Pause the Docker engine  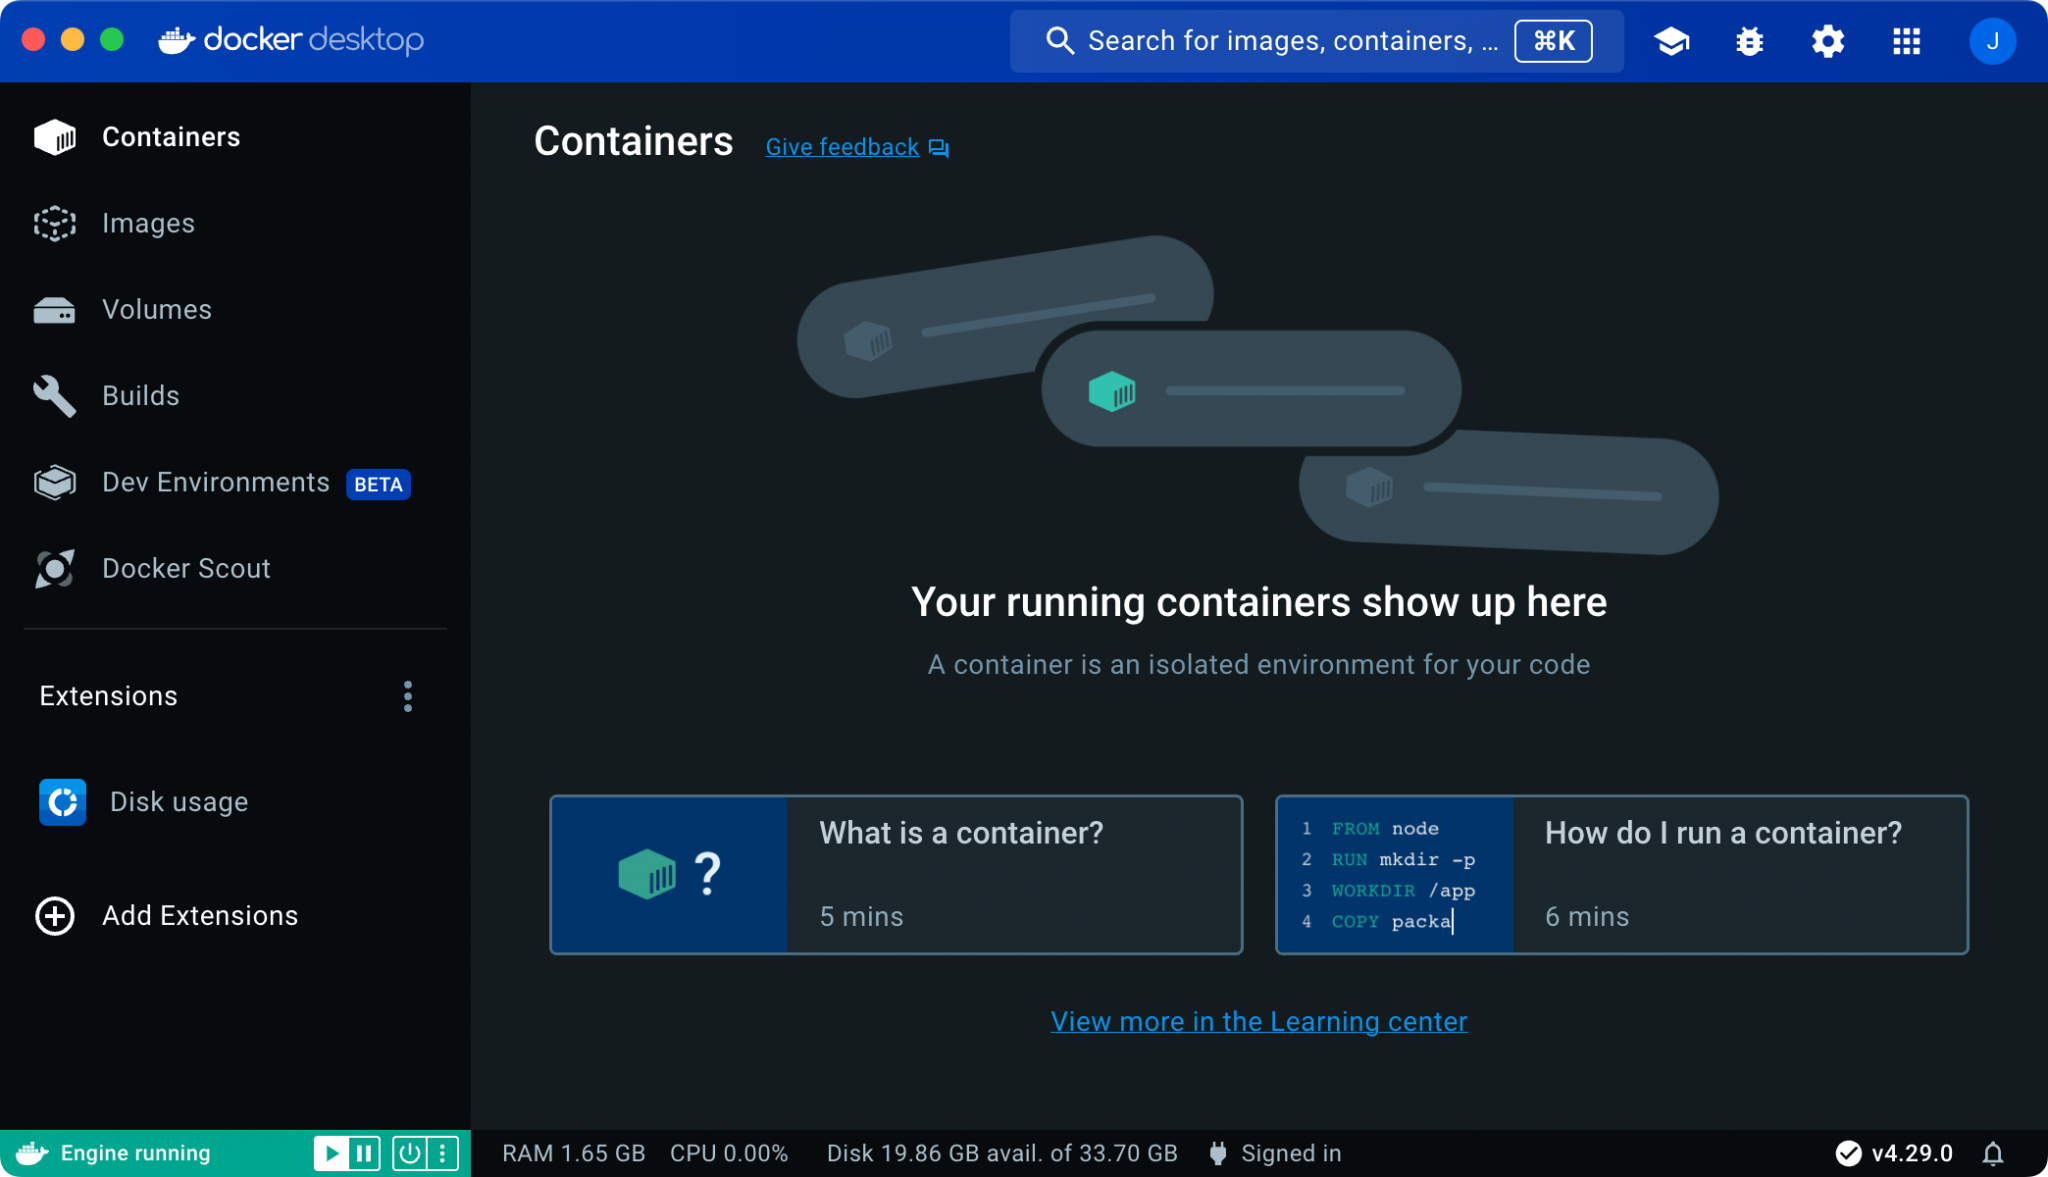[364, 1154]
